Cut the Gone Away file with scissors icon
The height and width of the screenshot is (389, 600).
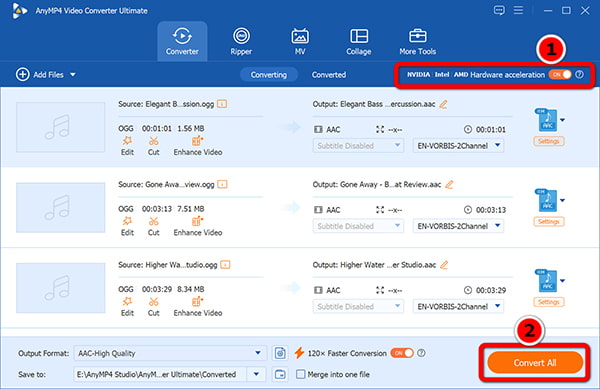(153, 226)
